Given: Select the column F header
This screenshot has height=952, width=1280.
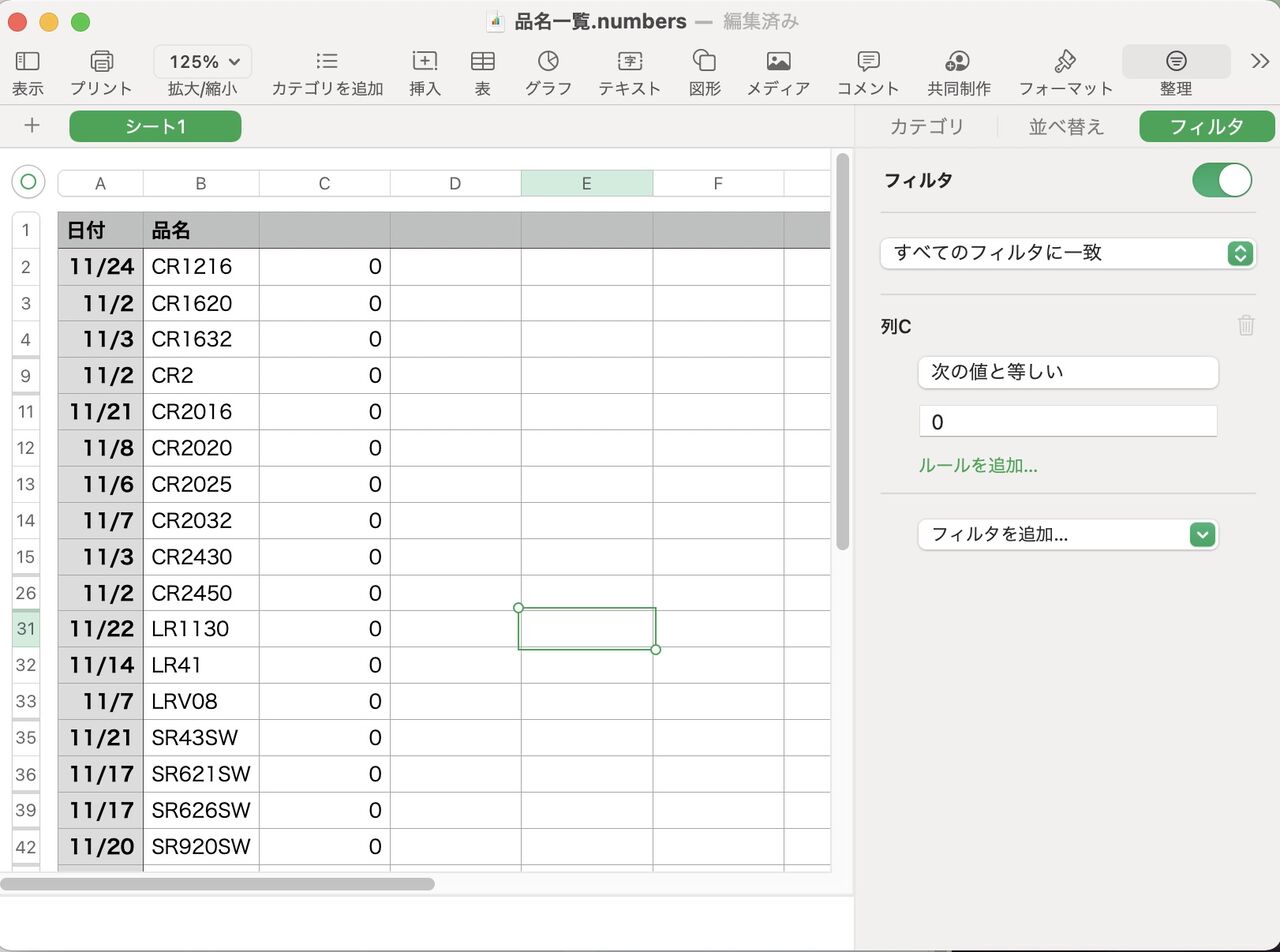Looking at the screenshot, I should 718,183.
